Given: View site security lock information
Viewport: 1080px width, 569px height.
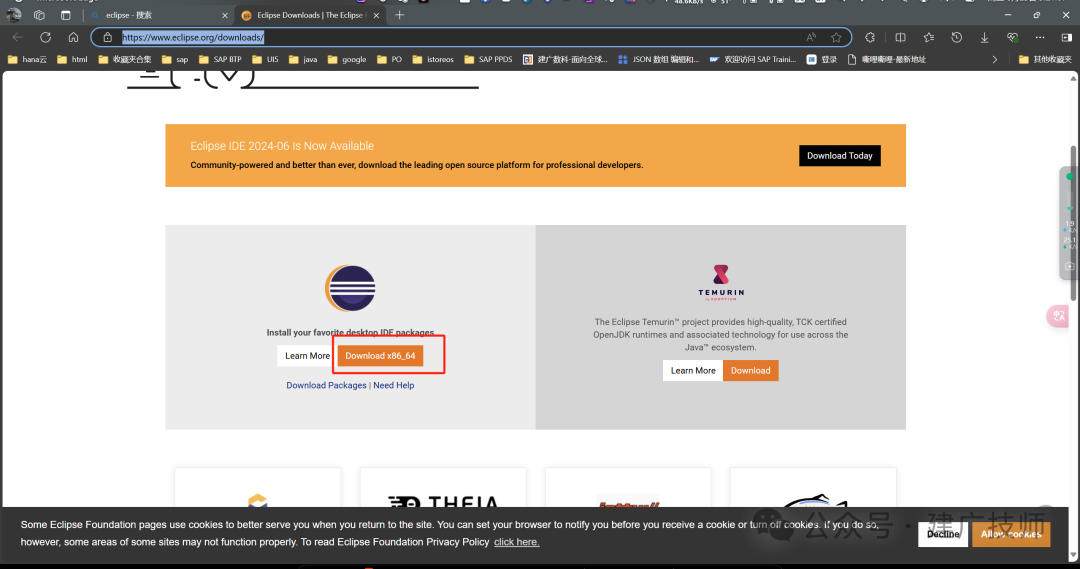Looking at the screenshot, I should pyautogui.click(x=107, y=37).
